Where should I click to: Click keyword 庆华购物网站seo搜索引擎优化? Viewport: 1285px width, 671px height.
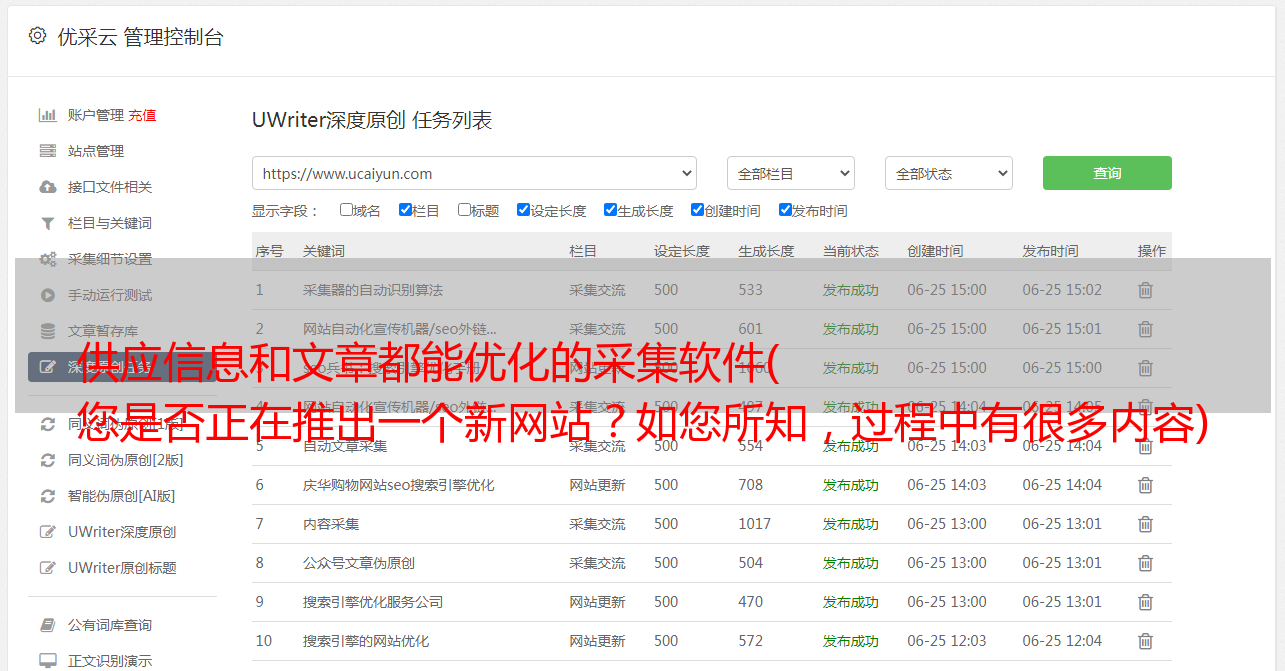tap(399, 485)
